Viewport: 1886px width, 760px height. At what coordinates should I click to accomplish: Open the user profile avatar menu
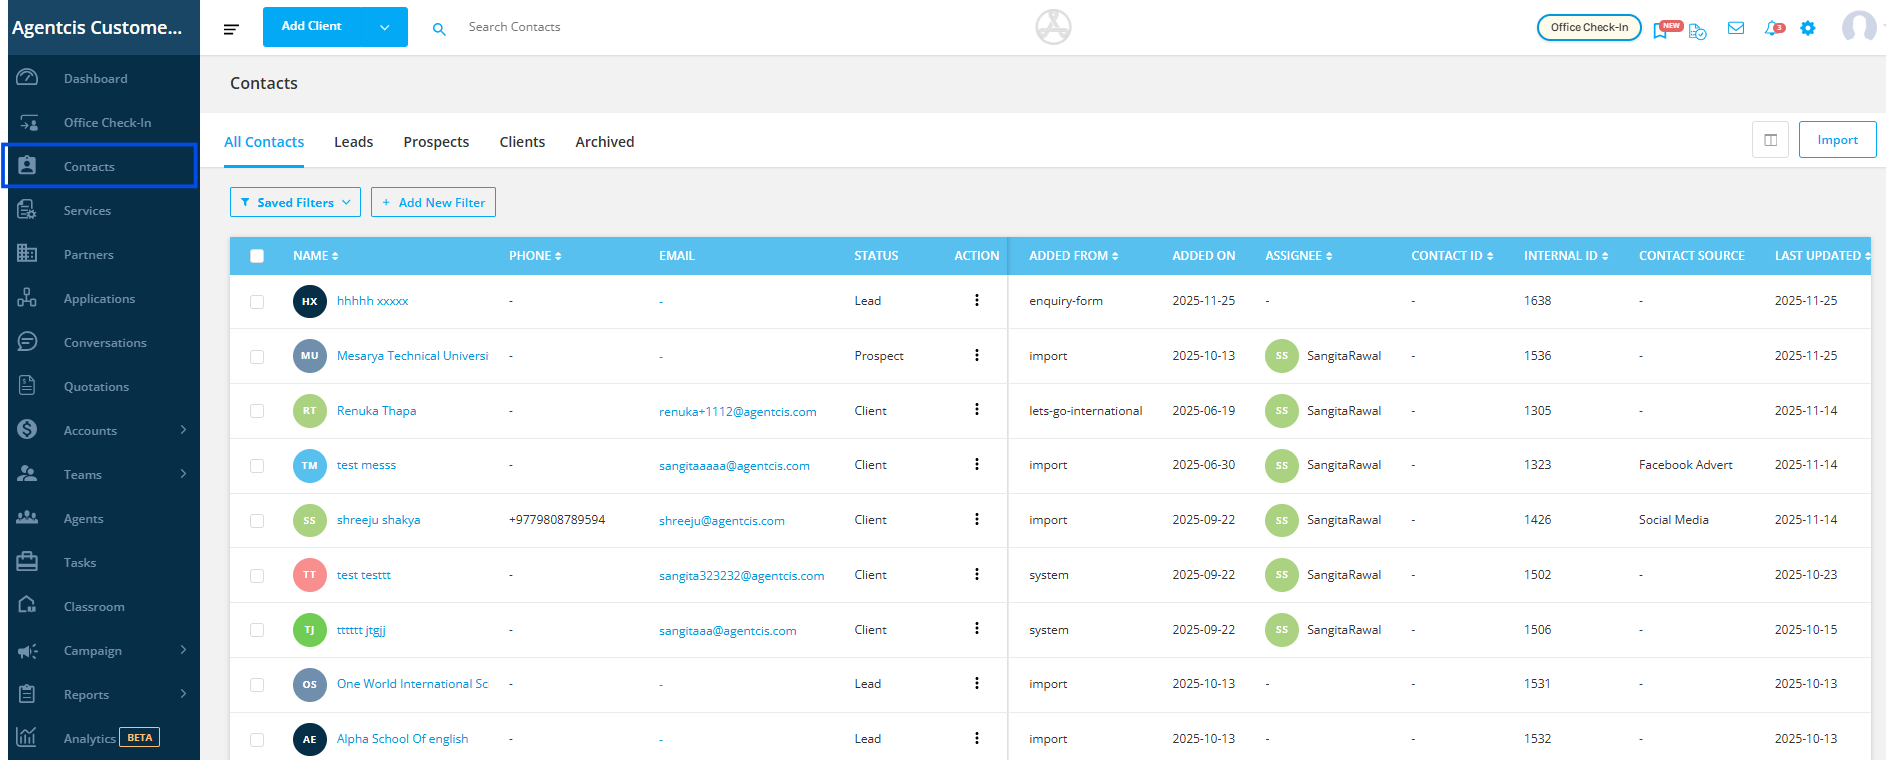point(1859,27)
